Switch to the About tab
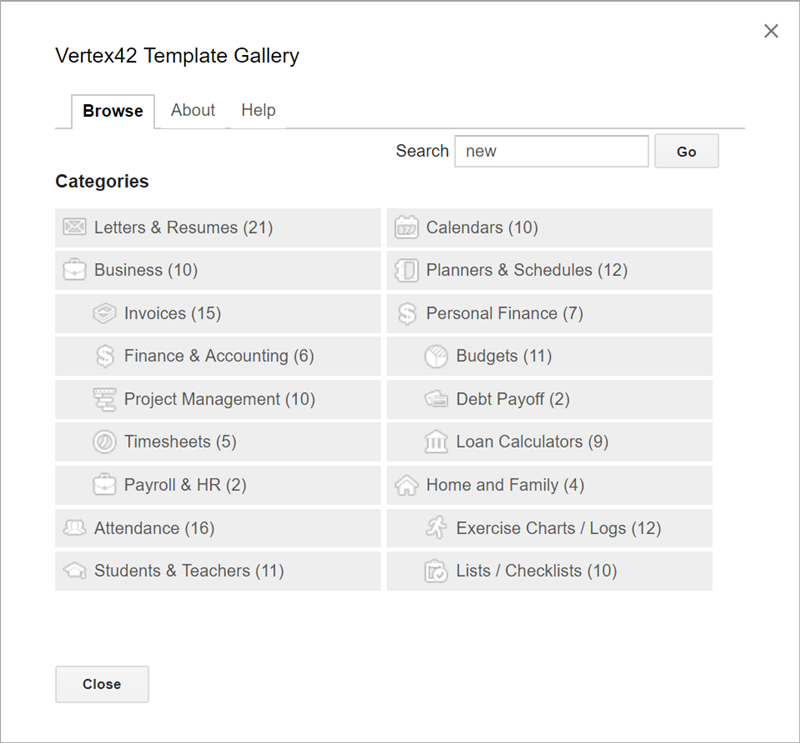This screenshot has height=743, width=800. coord(193,110)
